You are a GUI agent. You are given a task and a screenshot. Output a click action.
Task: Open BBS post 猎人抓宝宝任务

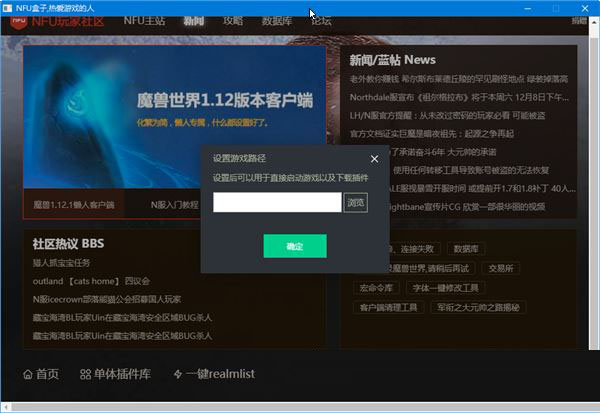(x=61, y=263)
